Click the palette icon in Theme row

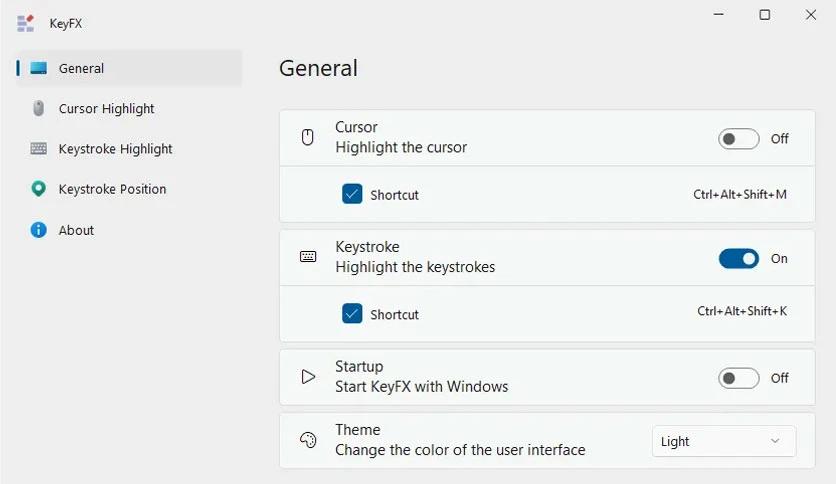click(x=308, y=440)
